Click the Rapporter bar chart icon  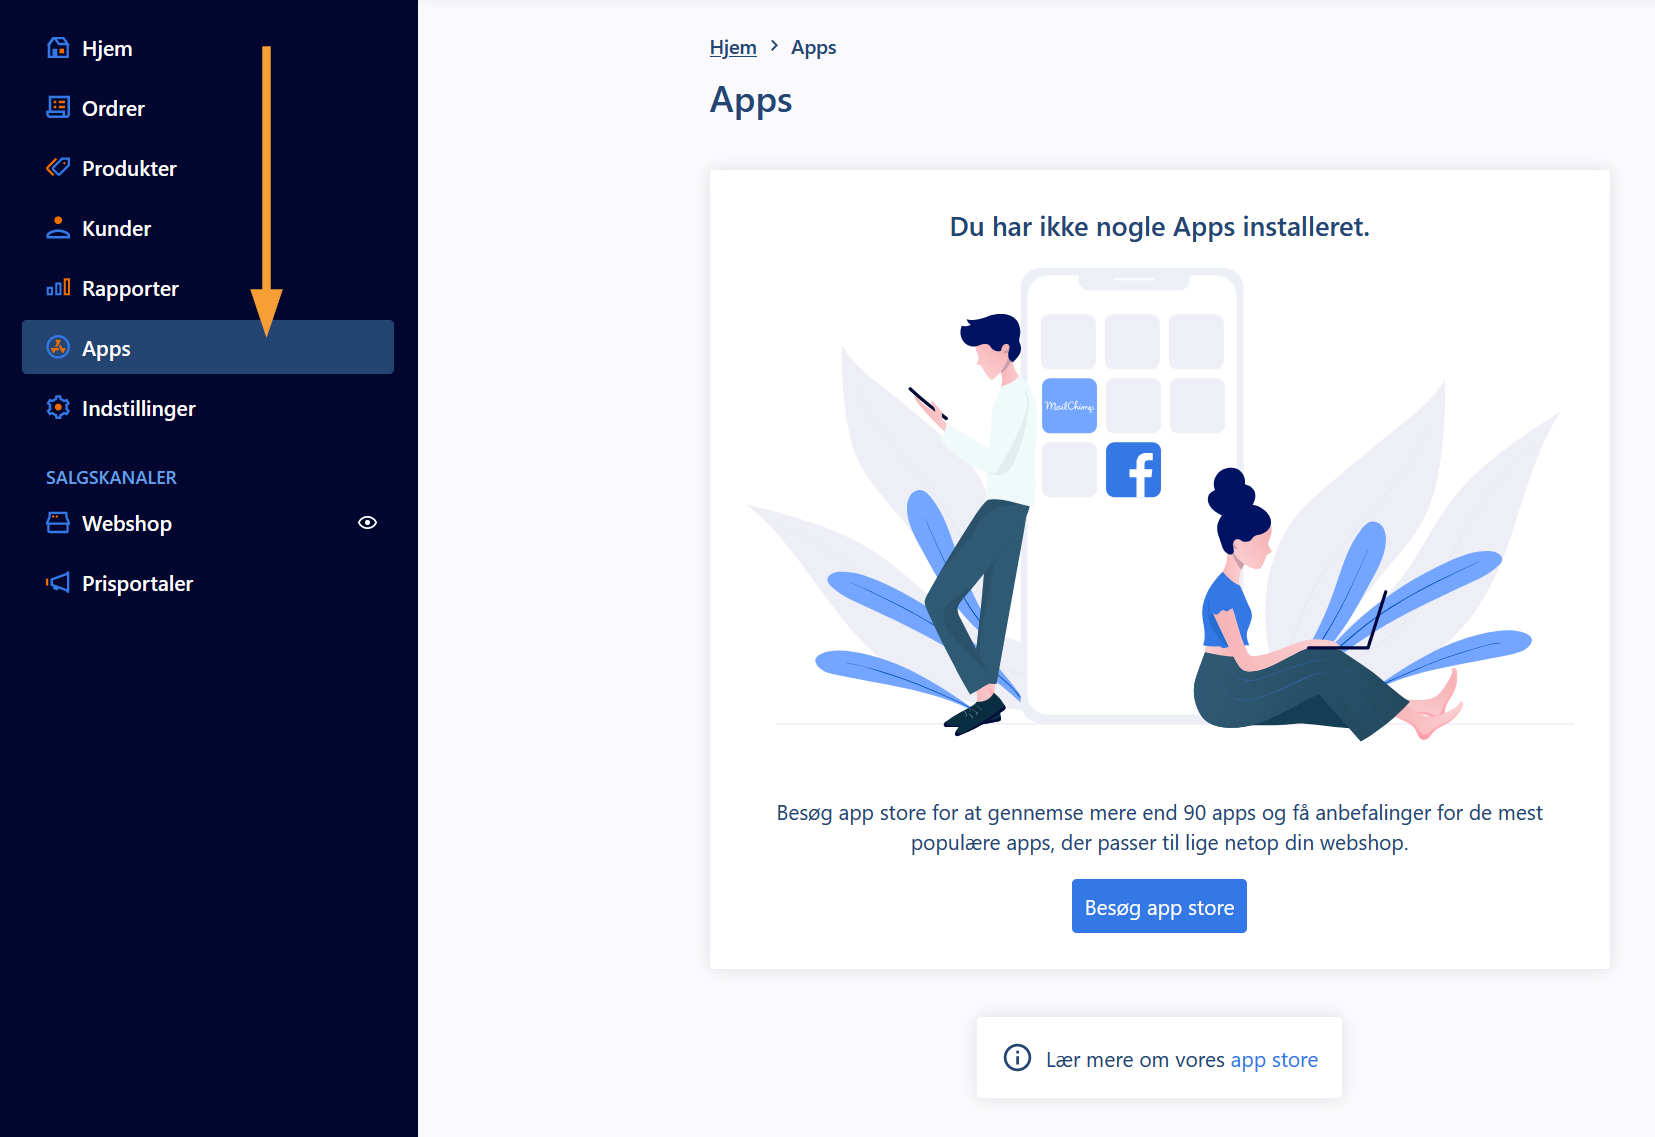58,288
